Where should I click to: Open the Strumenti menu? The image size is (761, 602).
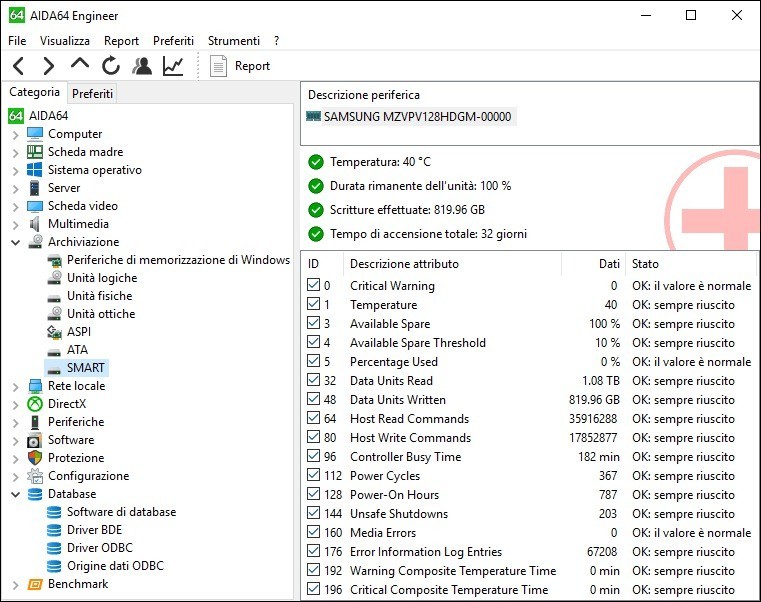pyautogui.click(x=234, y=41)
